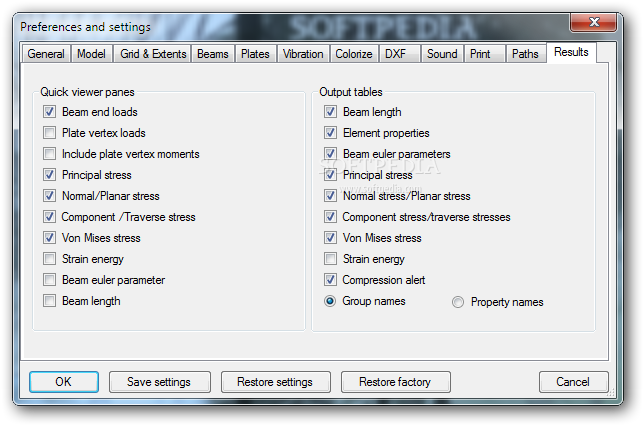Select the Vibration tab

303,54
